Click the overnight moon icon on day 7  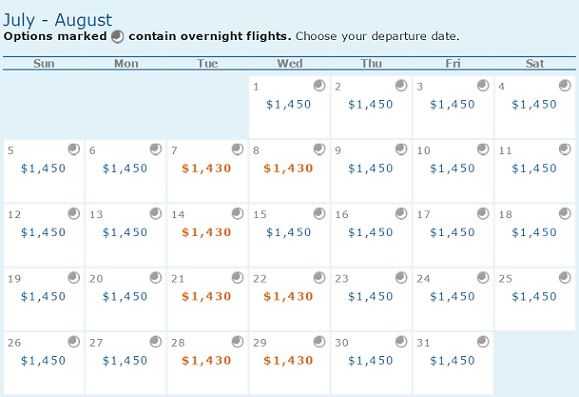tap(237, 149)
